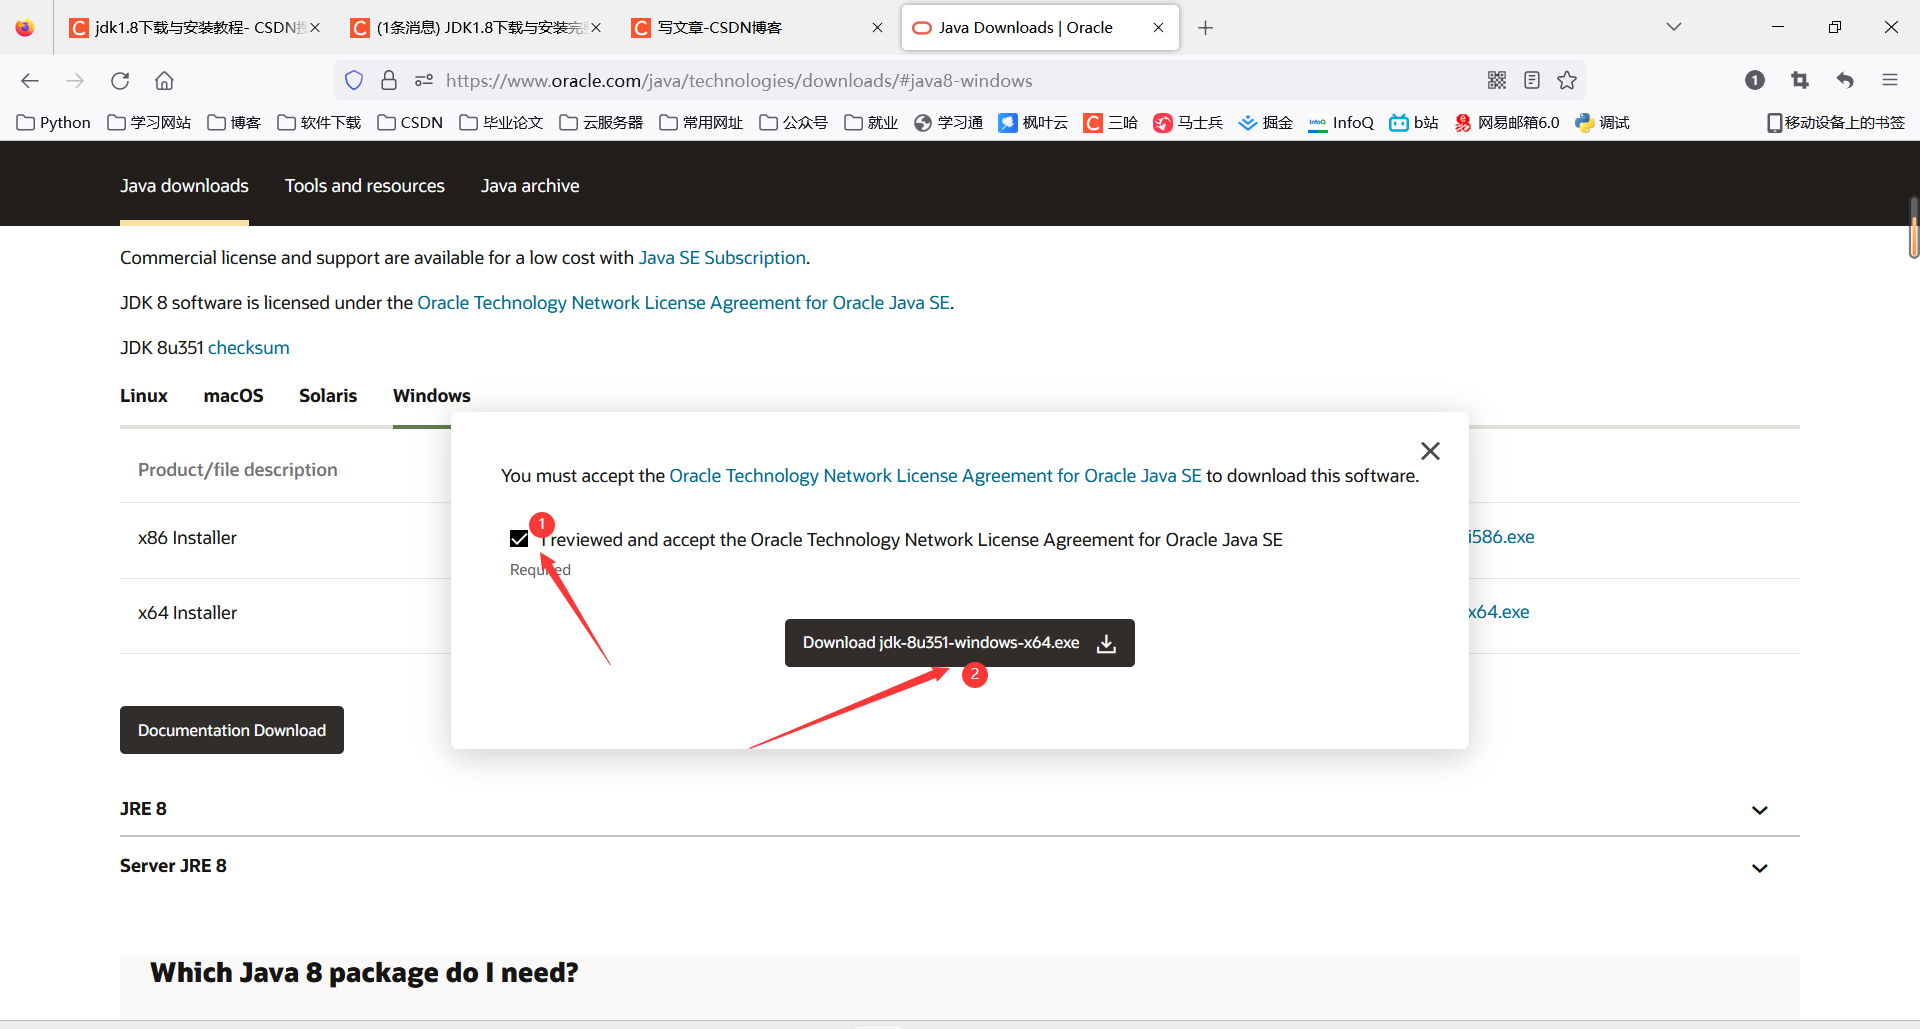
Task: Open b站 bookmark
Action: (1414, 123)
